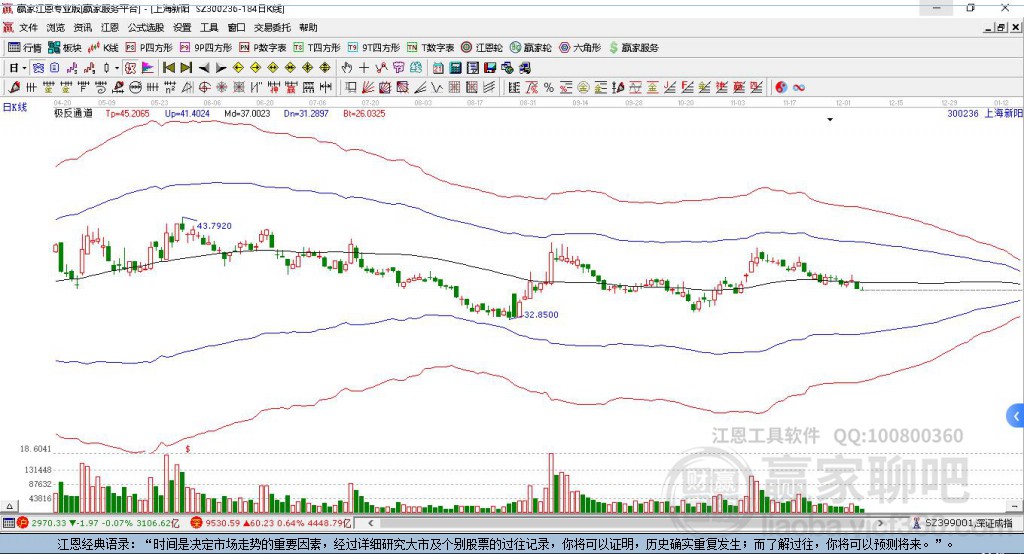The image size is (1024, 554).
Task: Select the hand pan tool
Action: tap(346, 68)
